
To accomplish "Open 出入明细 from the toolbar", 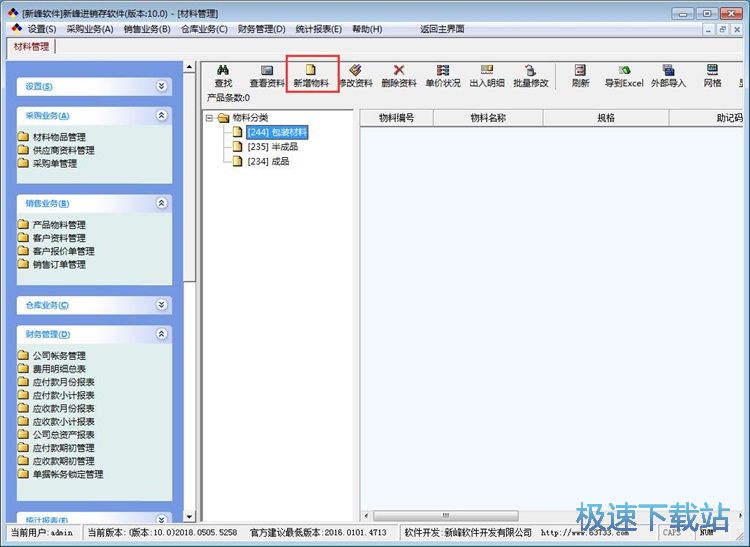I will 487,76.
